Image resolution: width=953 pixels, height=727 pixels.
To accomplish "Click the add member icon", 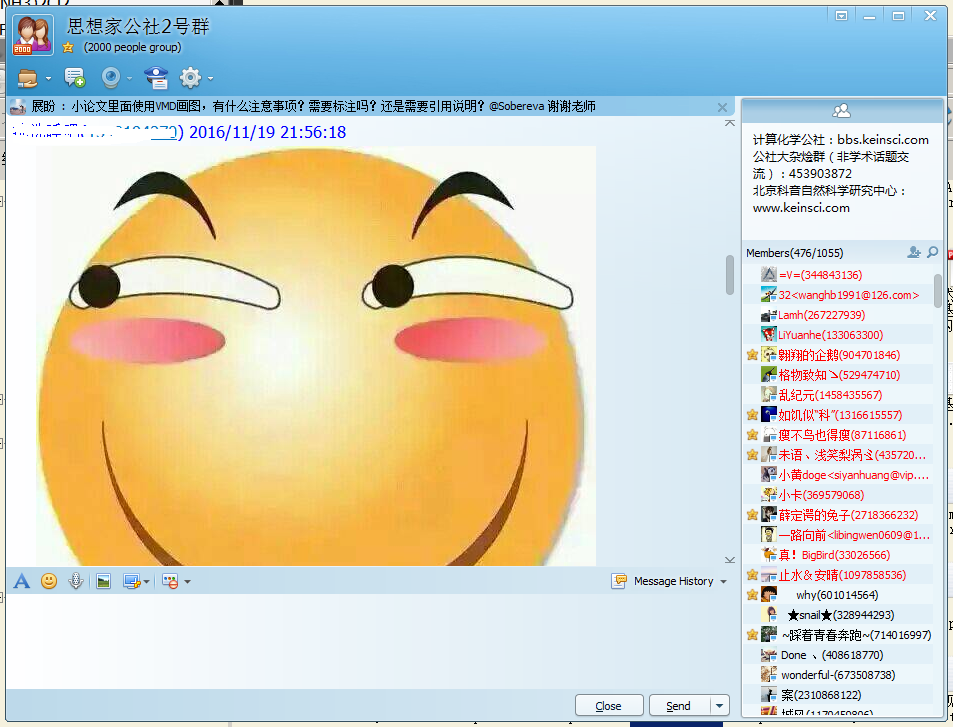I will point(913,252).
